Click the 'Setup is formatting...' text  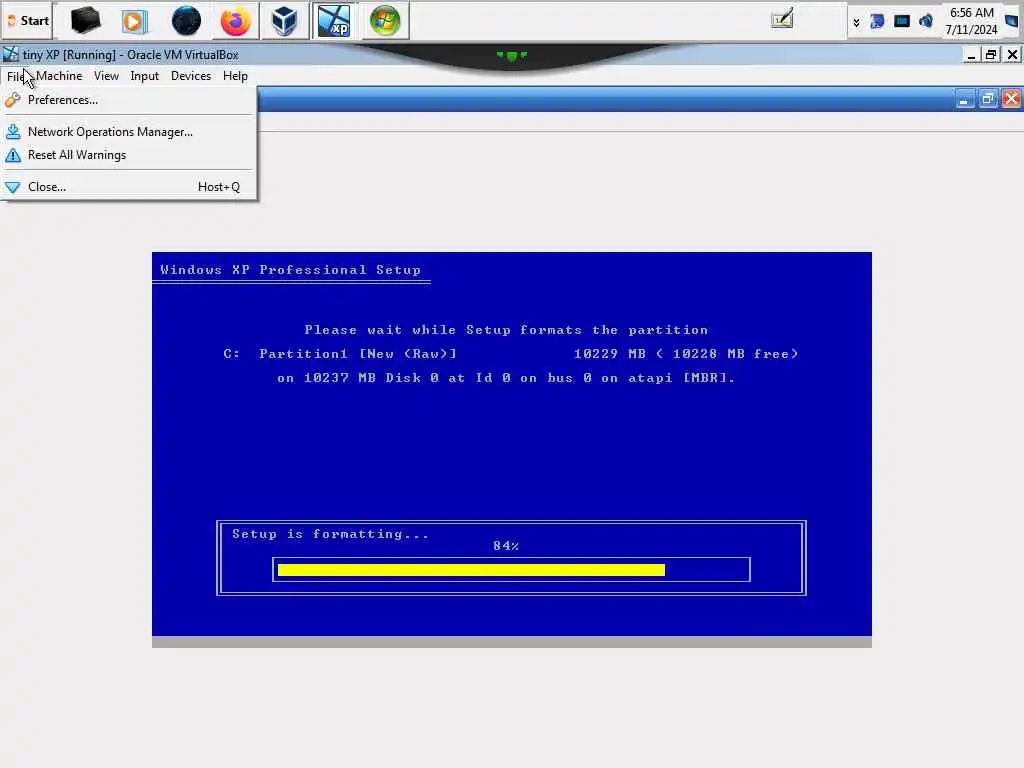[x=330, y=534]
